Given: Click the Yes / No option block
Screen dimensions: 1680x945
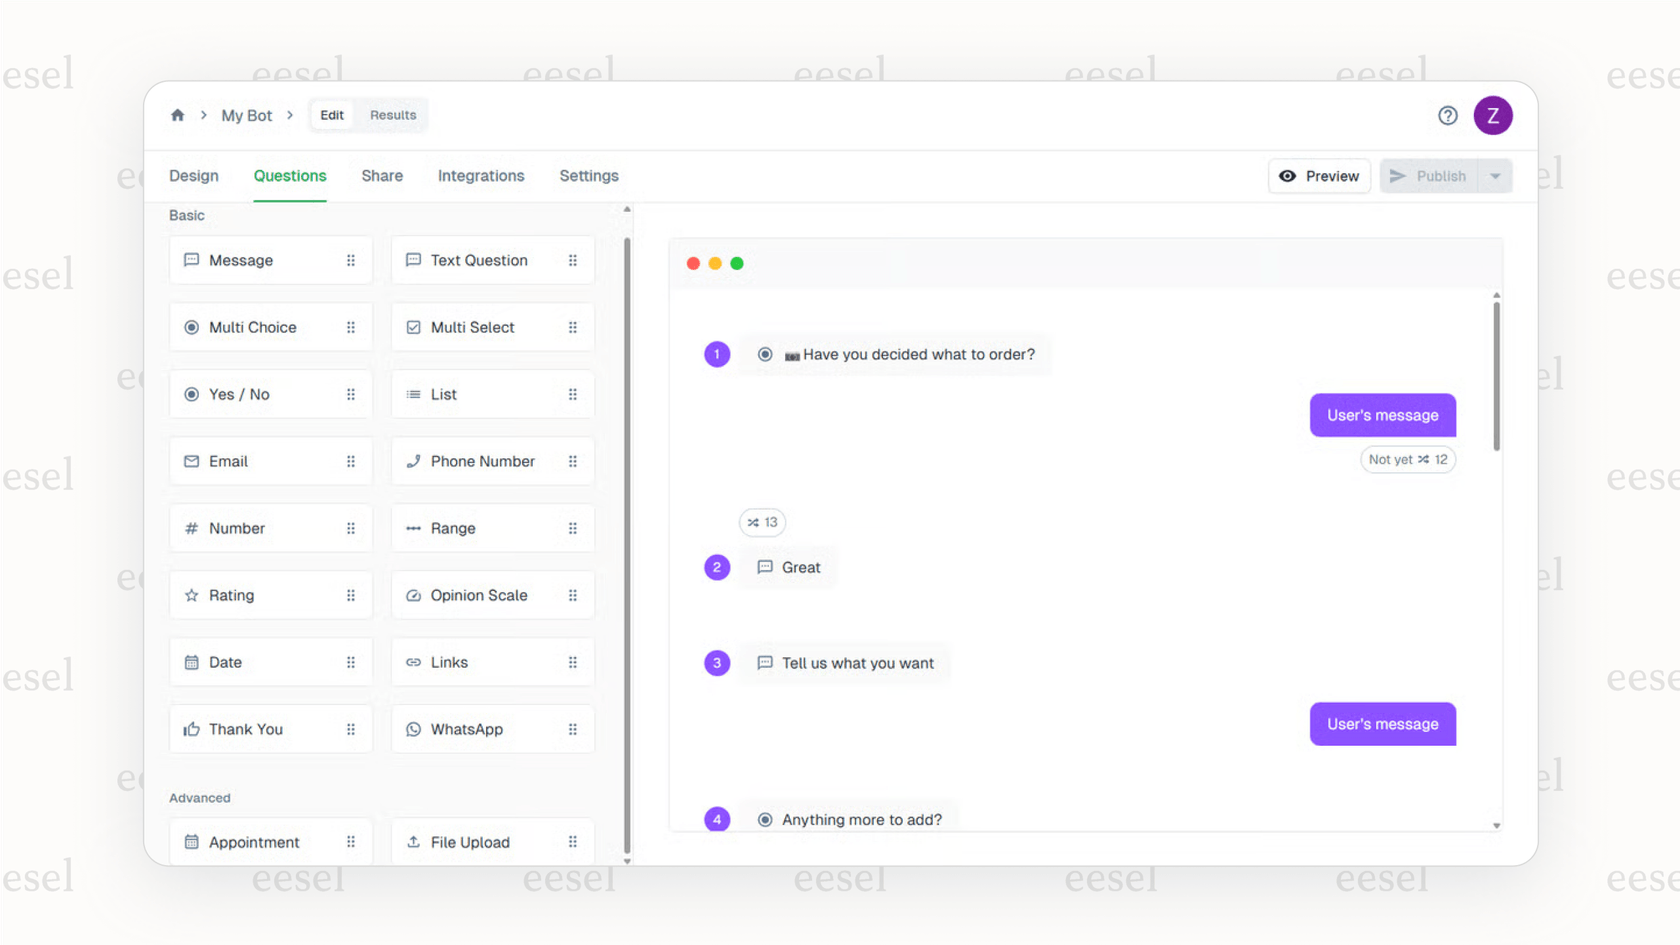Looking at the screenshot, I should [x=270, y=394].
